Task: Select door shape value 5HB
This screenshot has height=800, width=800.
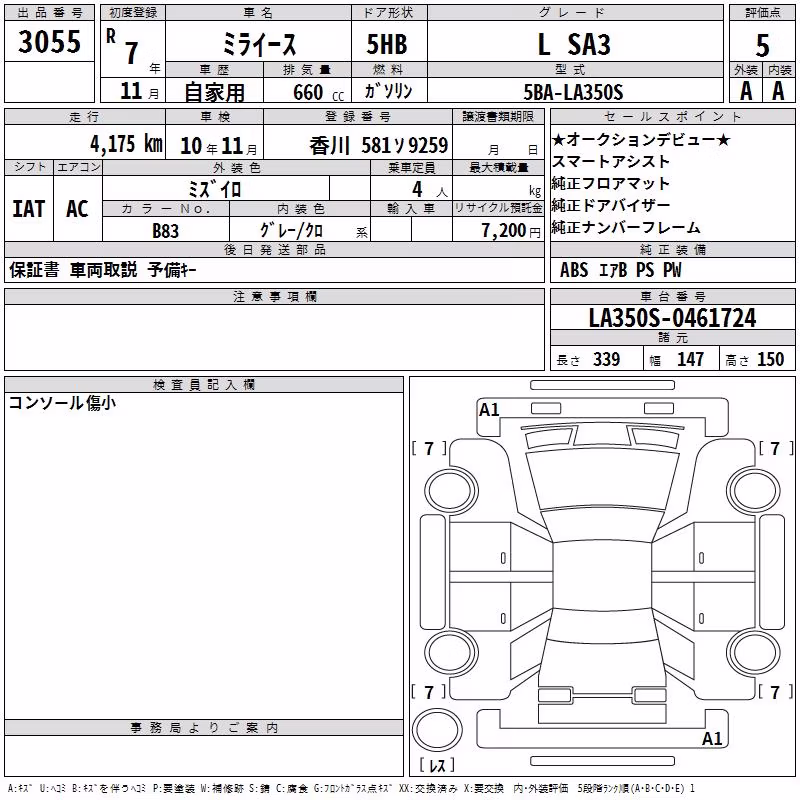Action: tap(387, 44)
